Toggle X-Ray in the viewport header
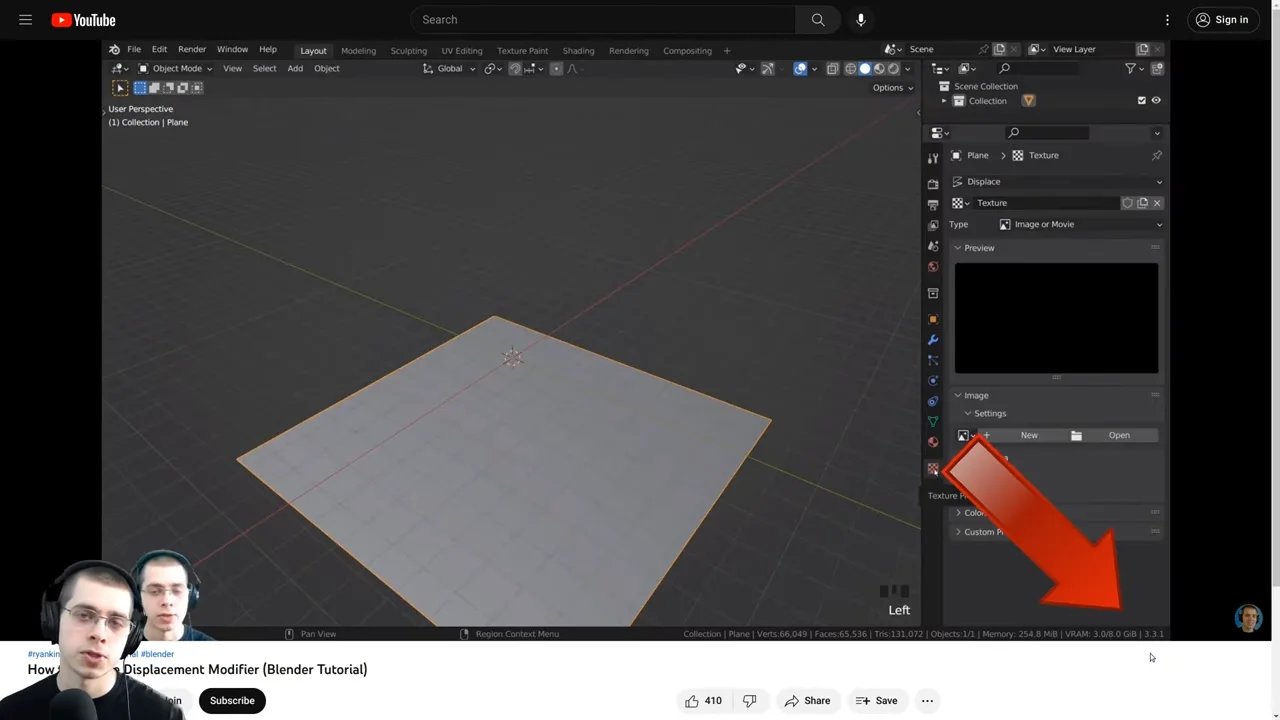The height and width of the screenshot is (720, 1280). (x=832, y=68)
